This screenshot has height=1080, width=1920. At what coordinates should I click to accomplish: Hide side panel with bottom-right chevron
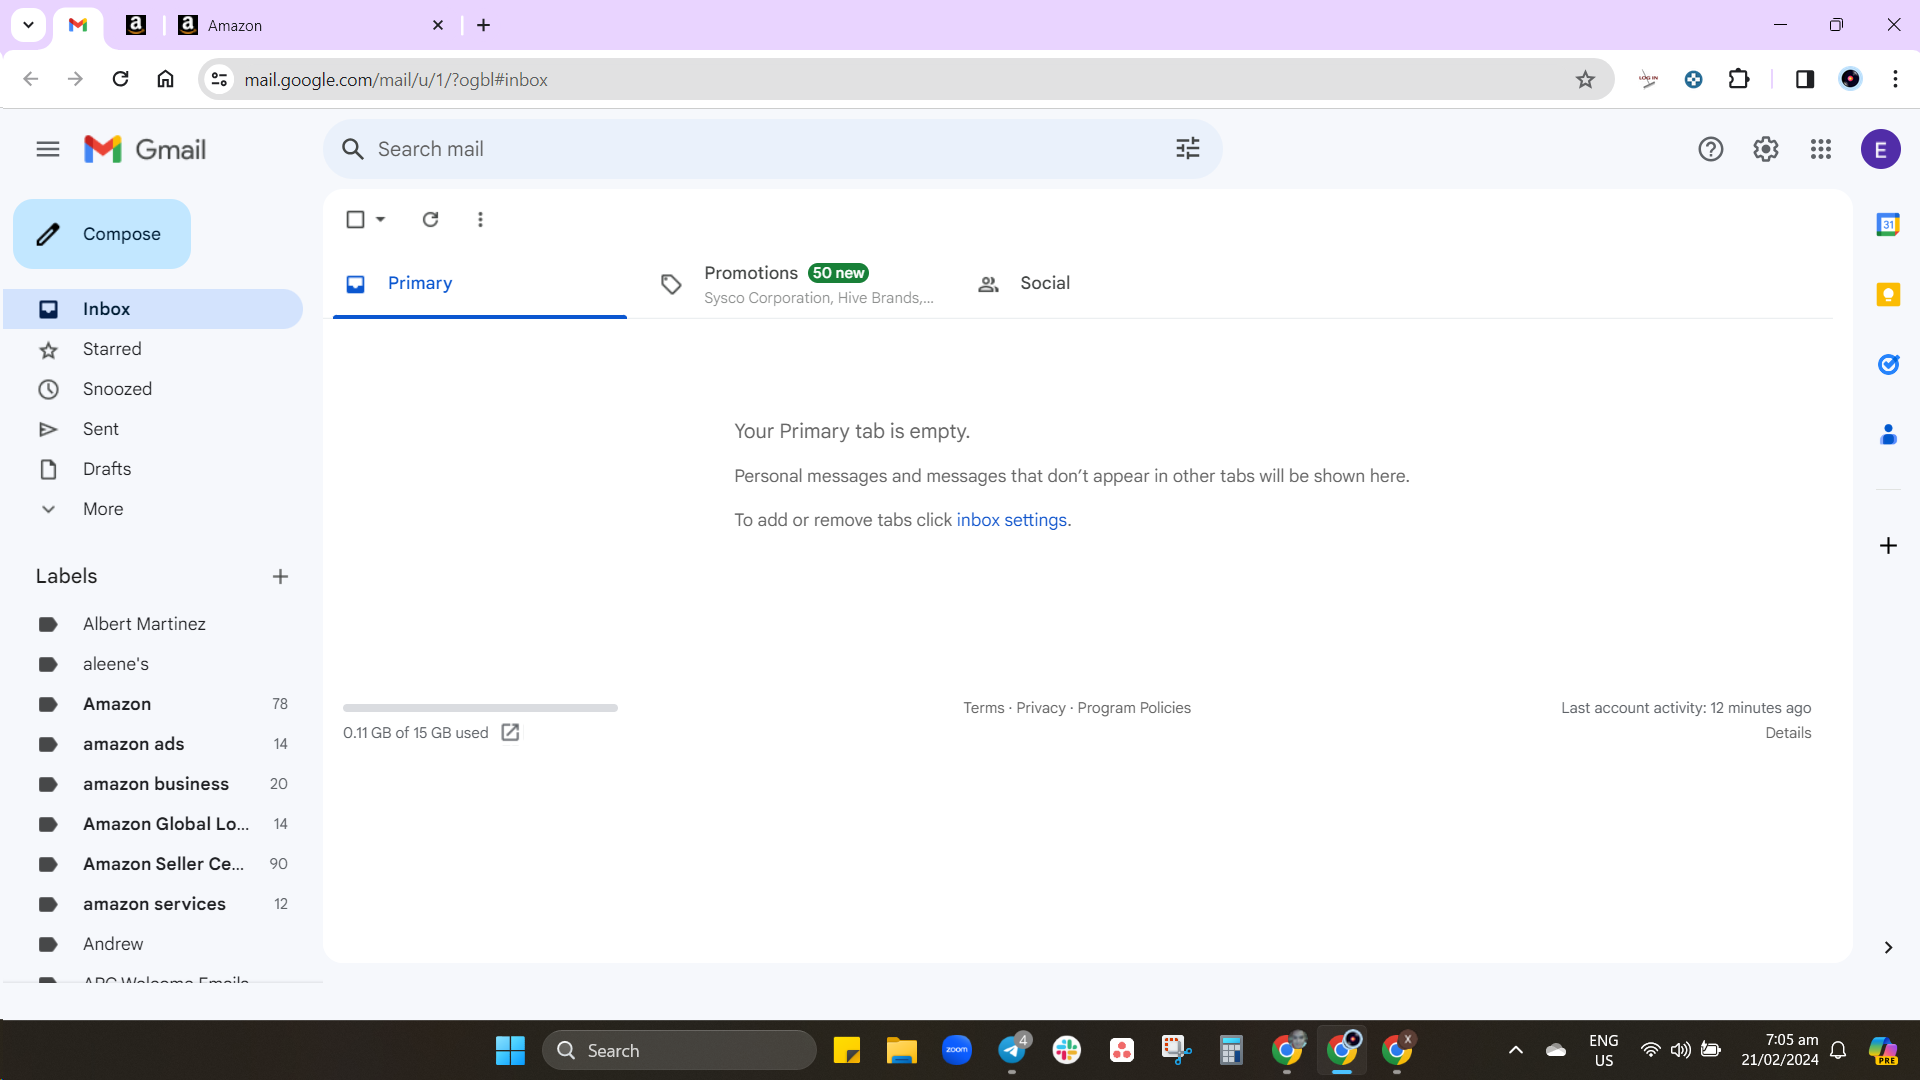[x=1888, y=947]
